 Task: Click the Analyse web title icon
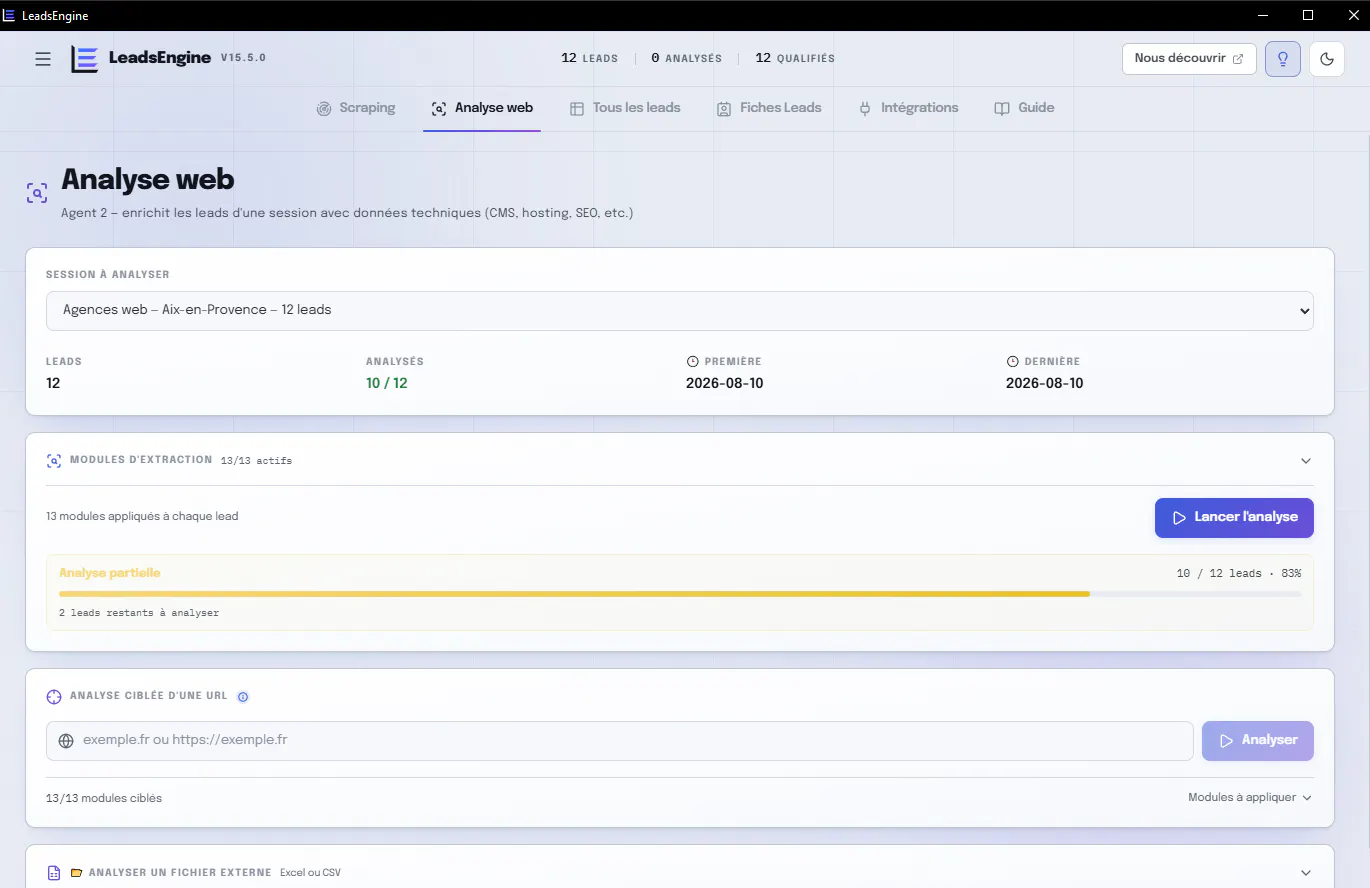[37, 193]
